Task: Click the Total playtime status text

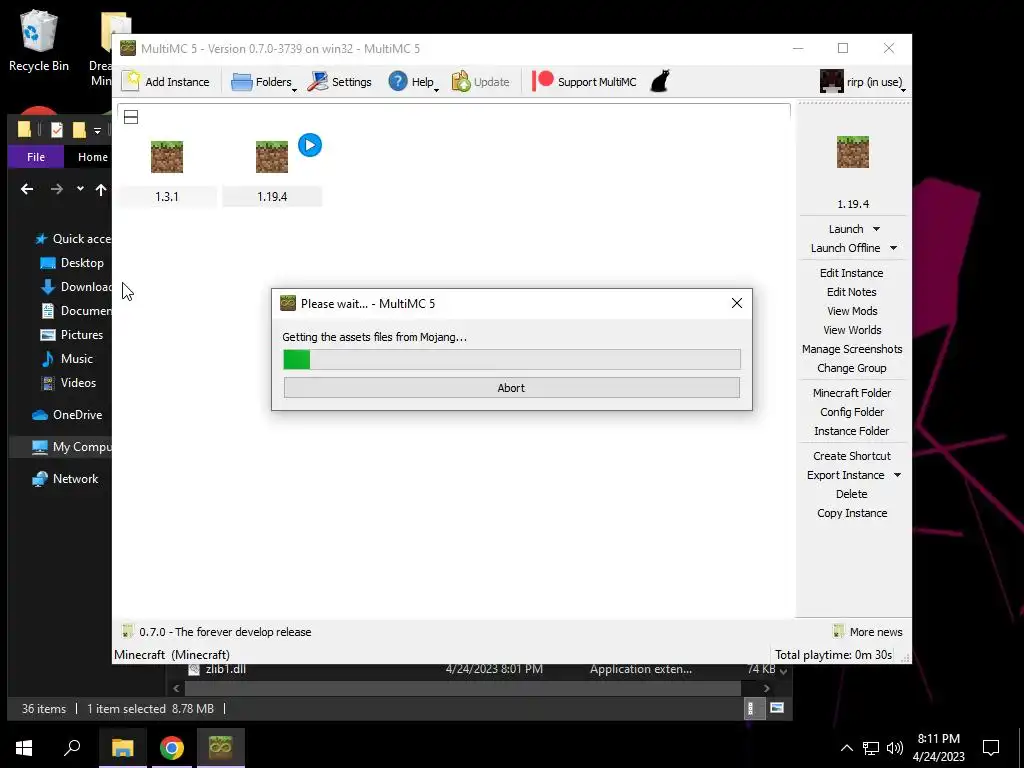Action: [833, 654]
